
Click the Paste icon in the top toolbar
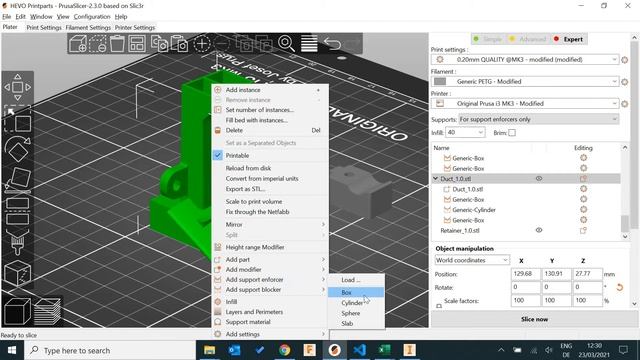click(x=179, y=43)
